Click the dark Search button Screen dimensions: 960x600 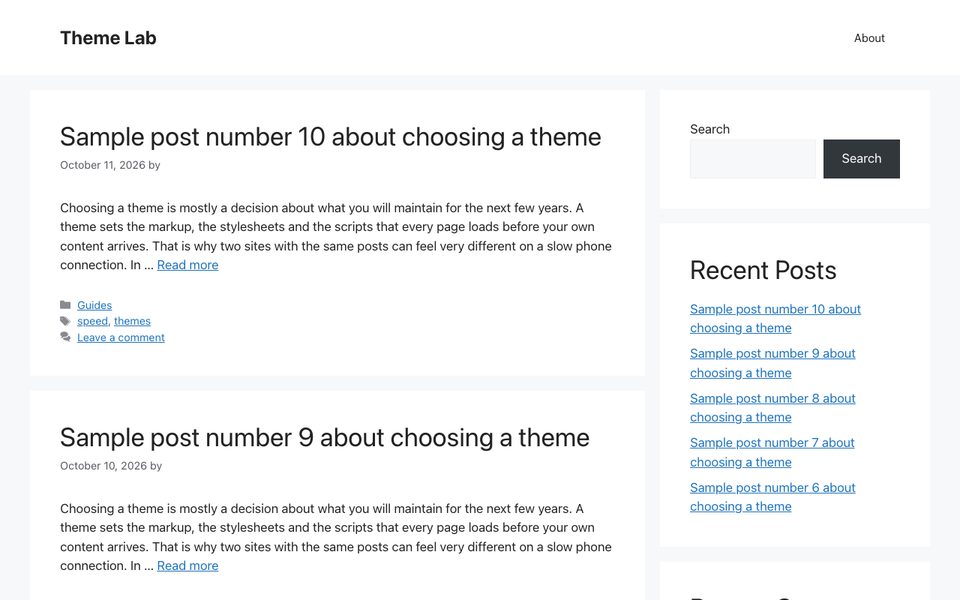pyautogui.click(x=861, y=159)
